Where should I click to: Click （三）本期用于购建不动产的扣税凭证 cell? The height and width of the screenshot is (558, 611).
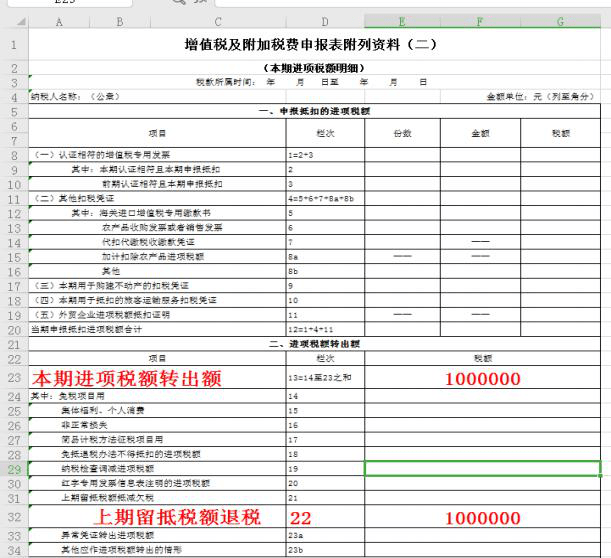pos(157,286)
